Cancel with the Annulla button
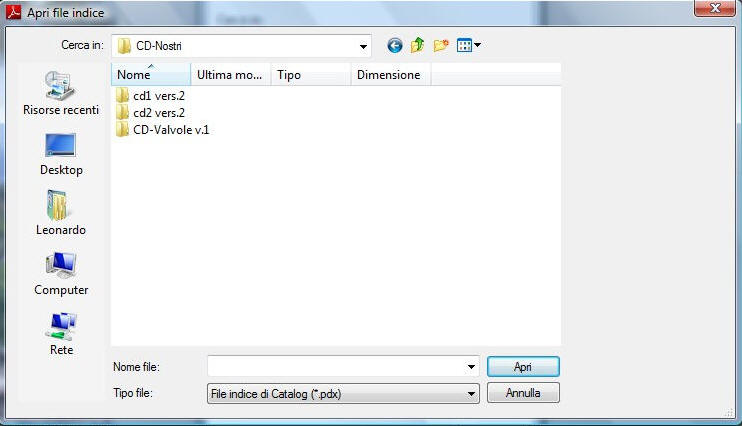742x426 pixels. pos(523,393)
